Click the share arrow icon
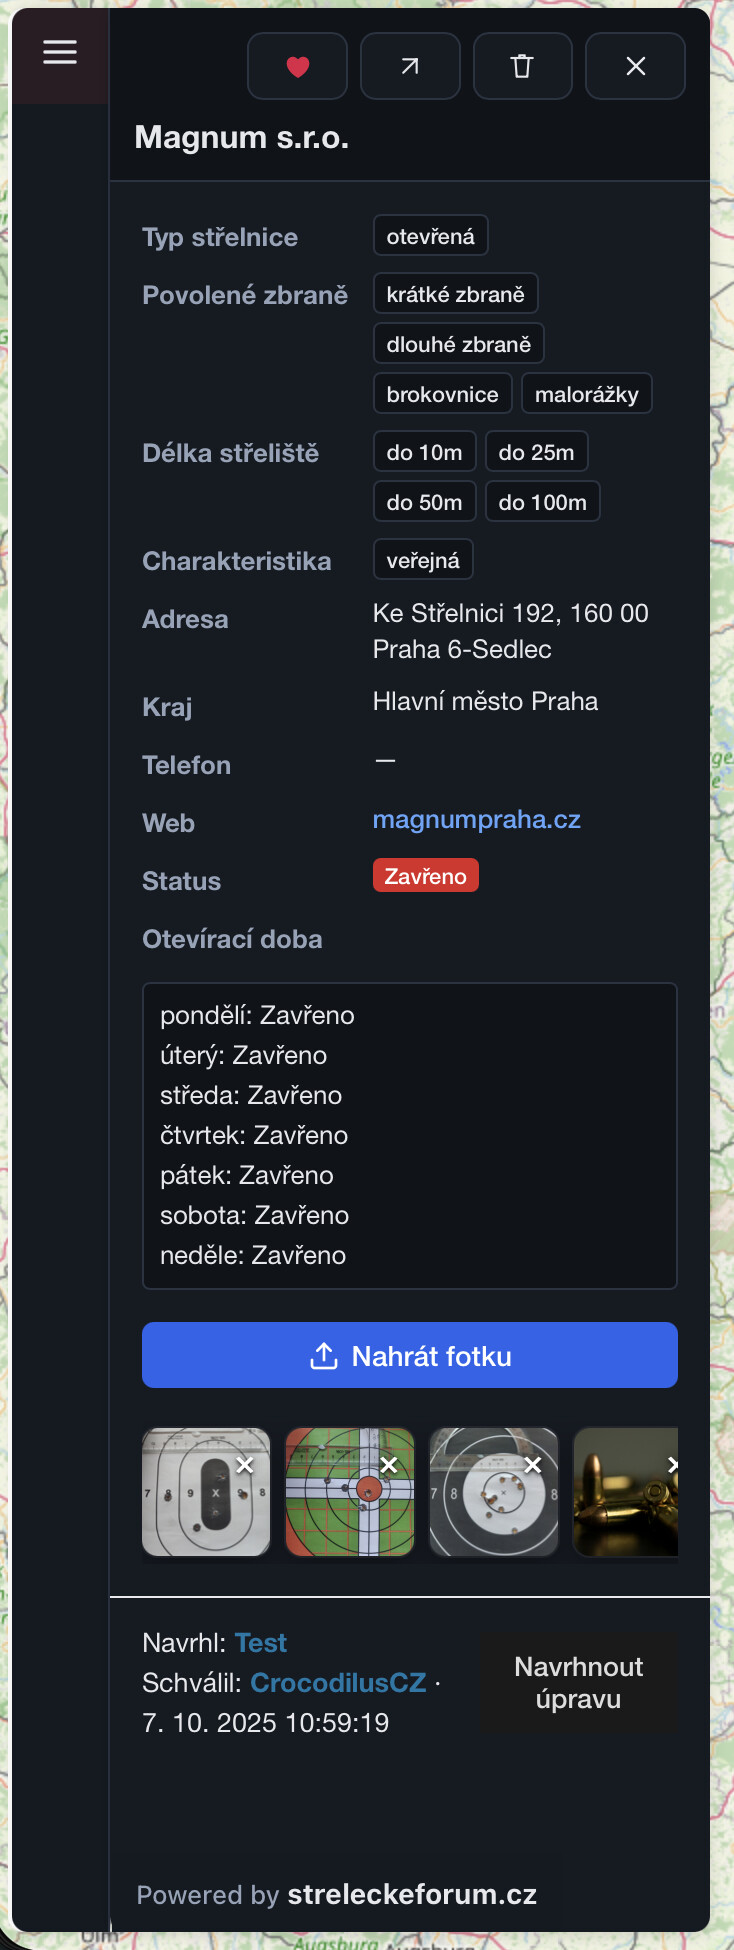The height and width of the screenshot is (1950, 734). pos(410,66)
